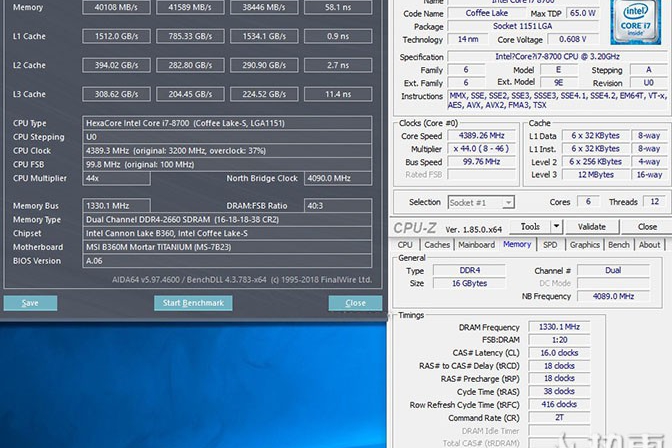Click L3 Cache latency 11.4 ns
The width and height of the screenshot is (672, 448).
338,94
